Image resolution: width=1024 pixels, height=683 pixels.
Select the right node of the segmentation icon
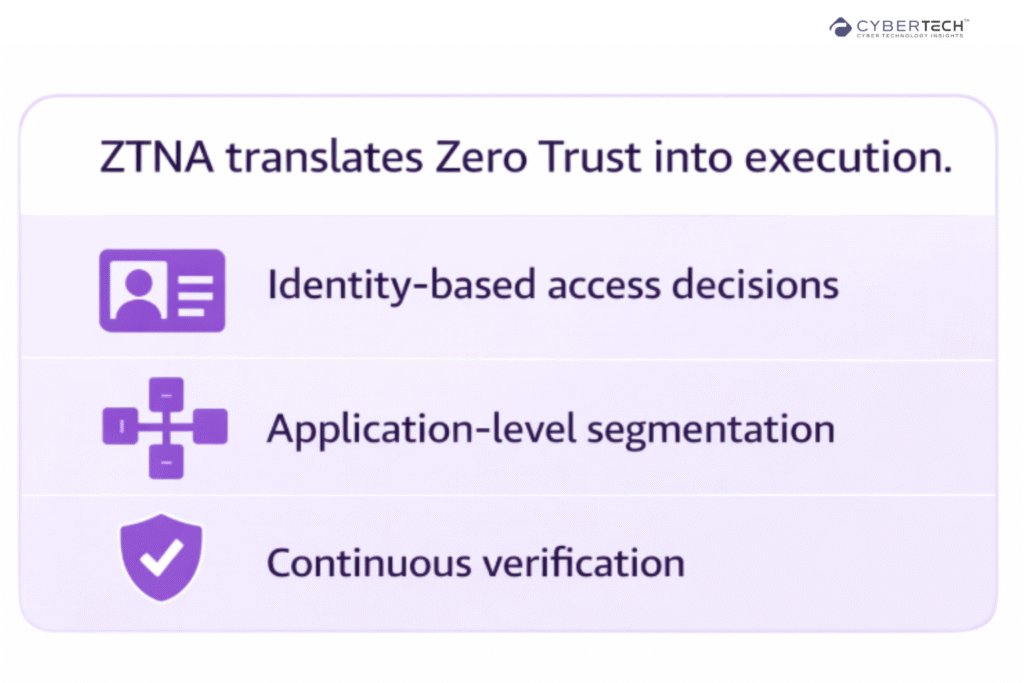[211, 427]
